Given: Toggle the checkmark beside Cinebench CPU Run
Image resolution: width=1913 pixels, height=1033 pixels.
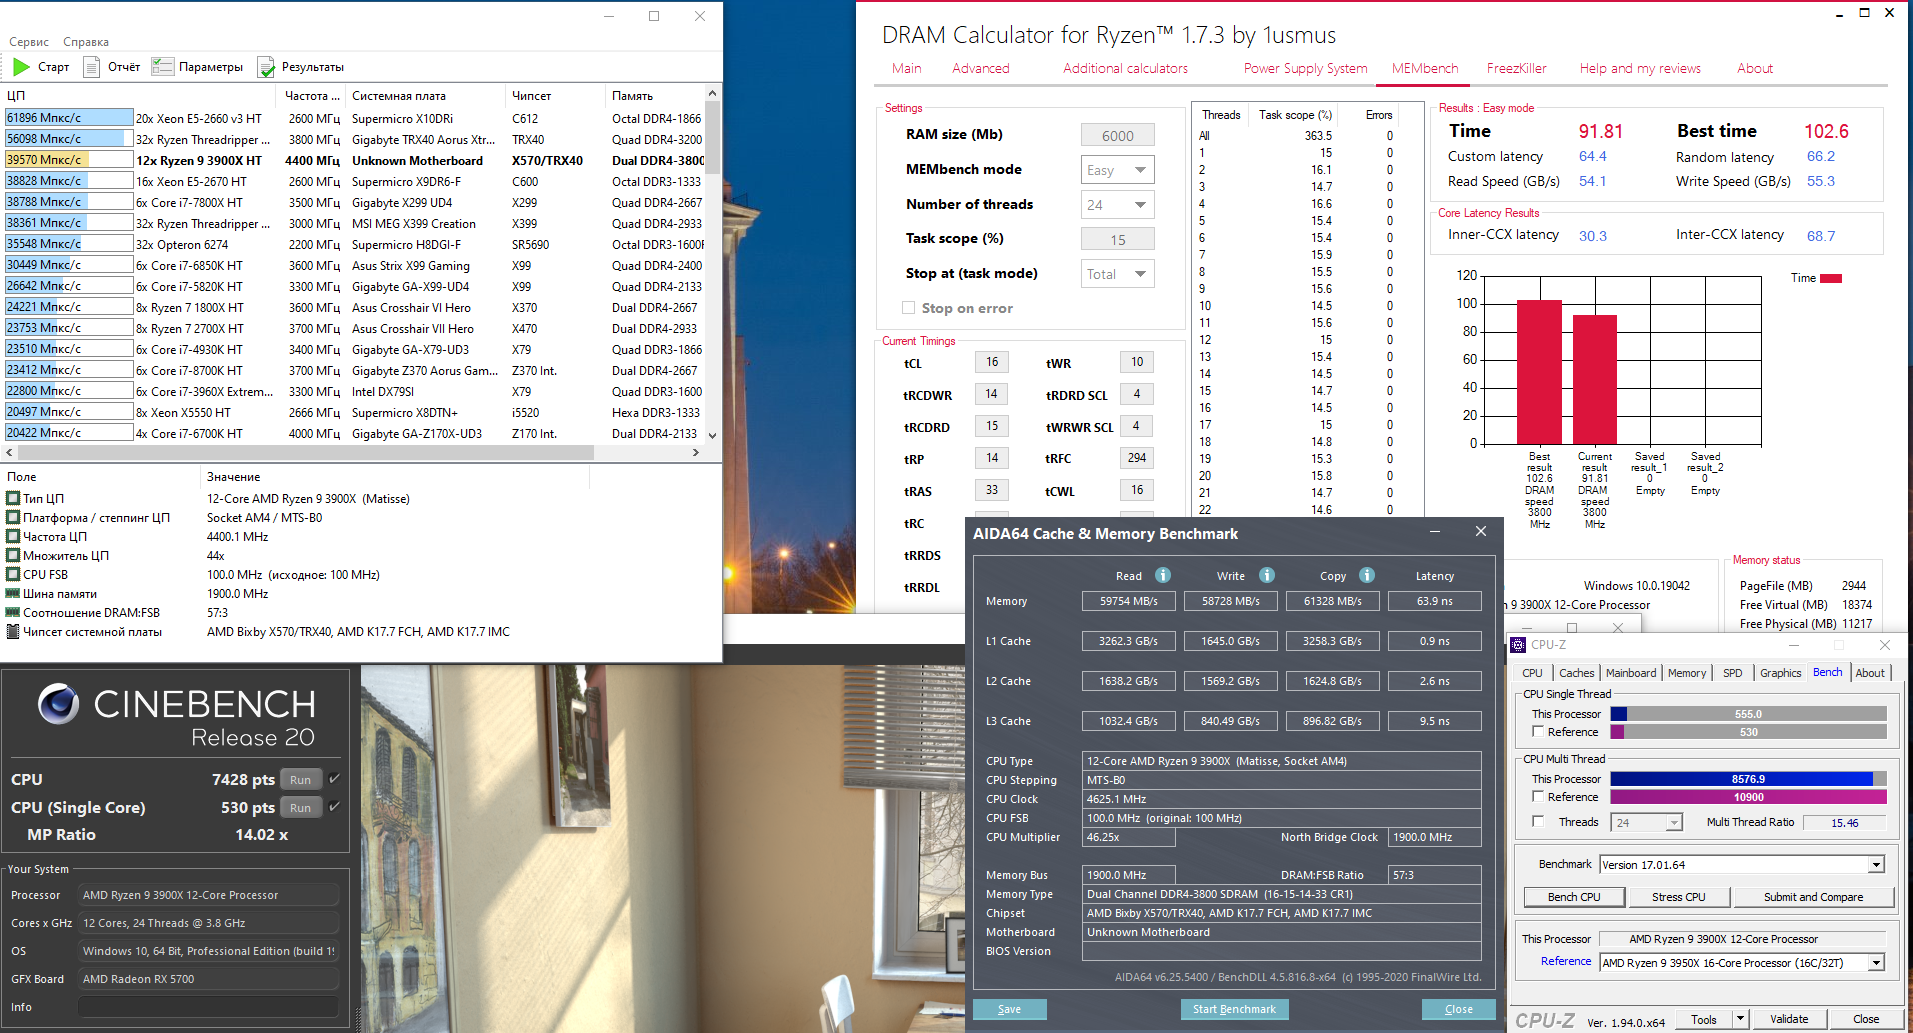Looking at the screenshot, I should pos(335,778).
